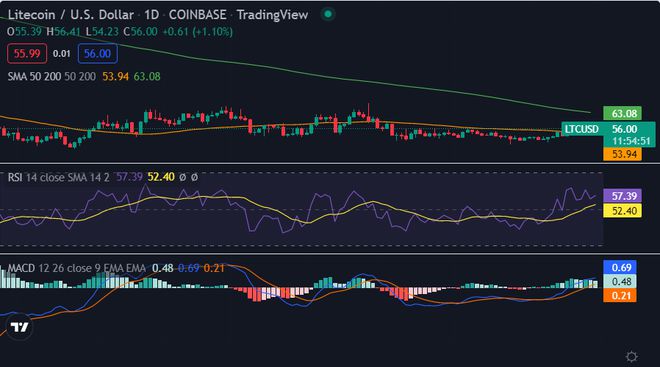Screen dimensions: 660x367
Task: Click the orange 0.21 MACD scale label
Action: pyautogui.click(x=620, y=295)
